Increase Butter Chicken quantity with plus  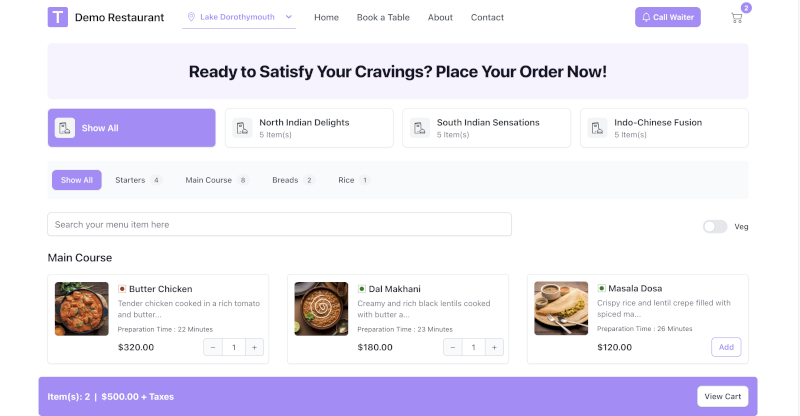pyautogui.click(x=254, y=347)
